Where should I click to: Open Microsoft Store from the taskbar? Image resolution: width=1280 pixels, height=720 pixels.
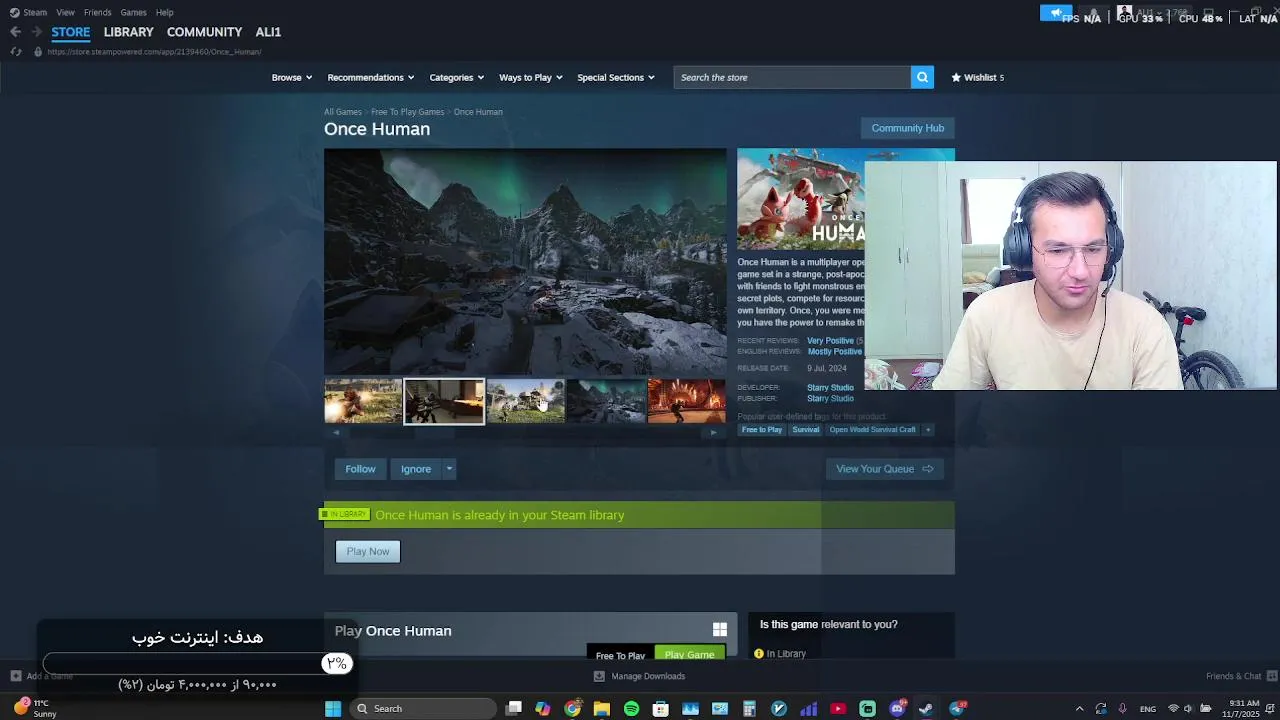pos(661,709)
